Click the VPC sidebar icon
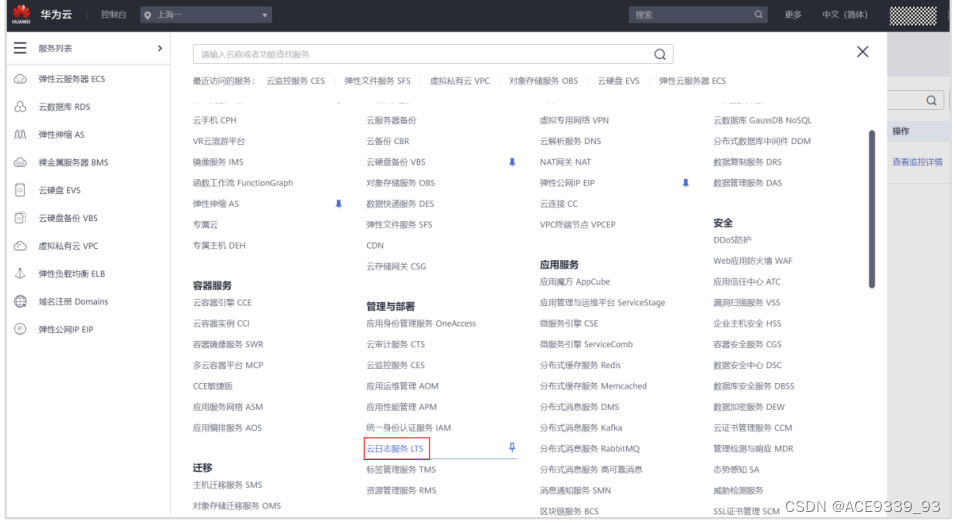Screen dimensions: 955x523 (x=20, y=246)
